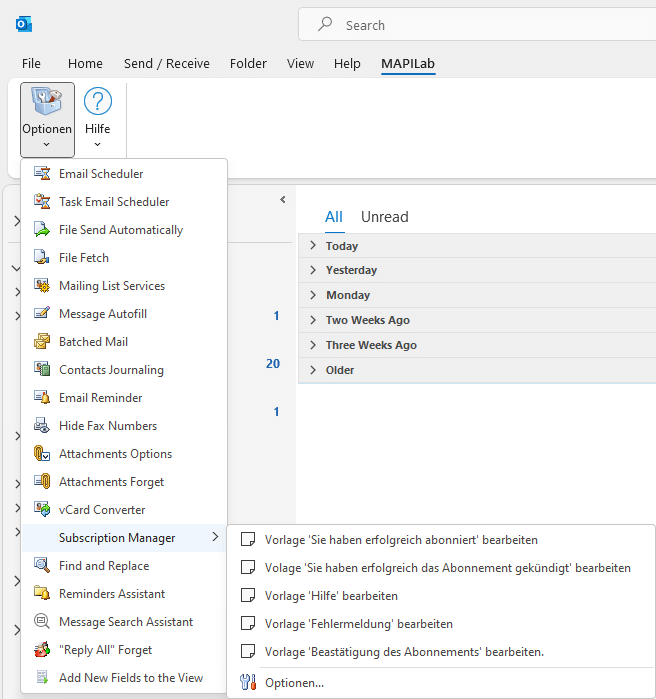Click the Batched Mail icon

[x=42, y=341]
